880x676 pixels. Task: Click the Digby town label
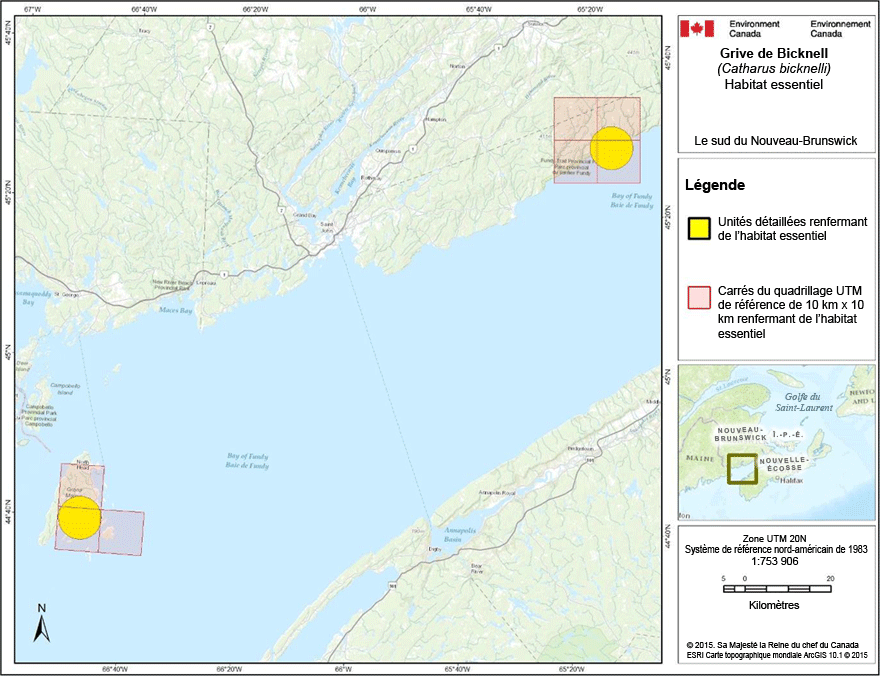pos(433,548)
